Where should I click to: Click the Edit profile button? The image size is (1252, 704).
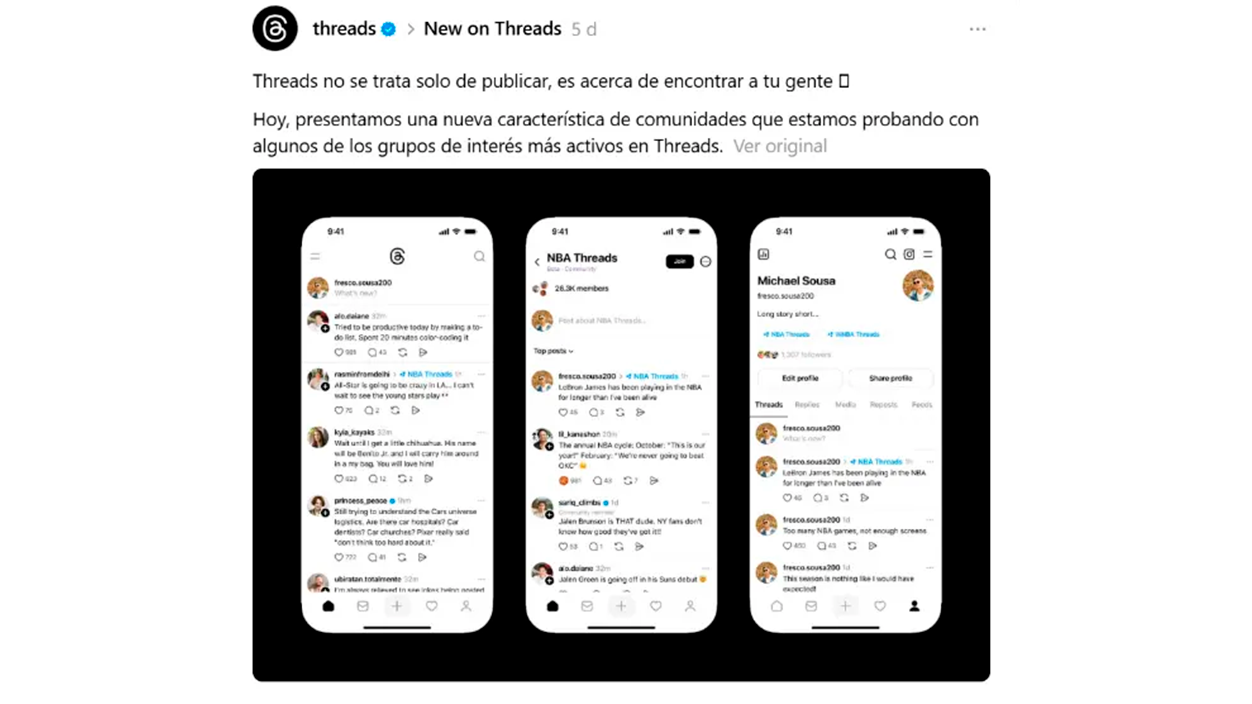click(800, 378)
